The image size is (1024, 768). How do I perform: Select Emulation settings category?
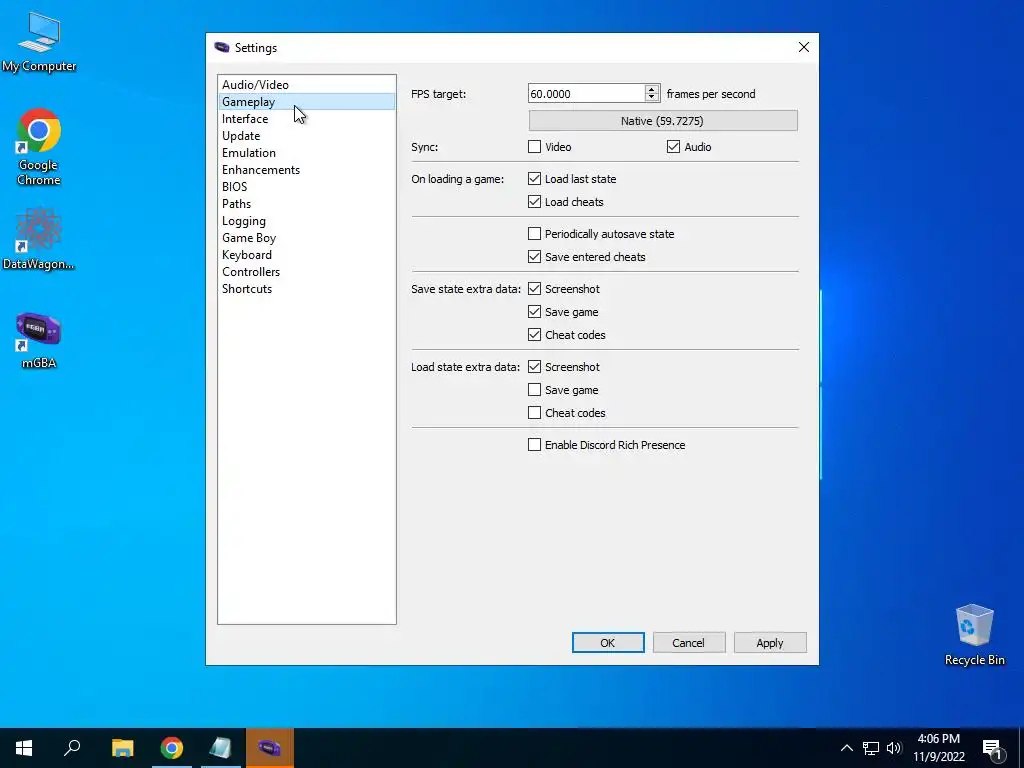tap(306, 153)
